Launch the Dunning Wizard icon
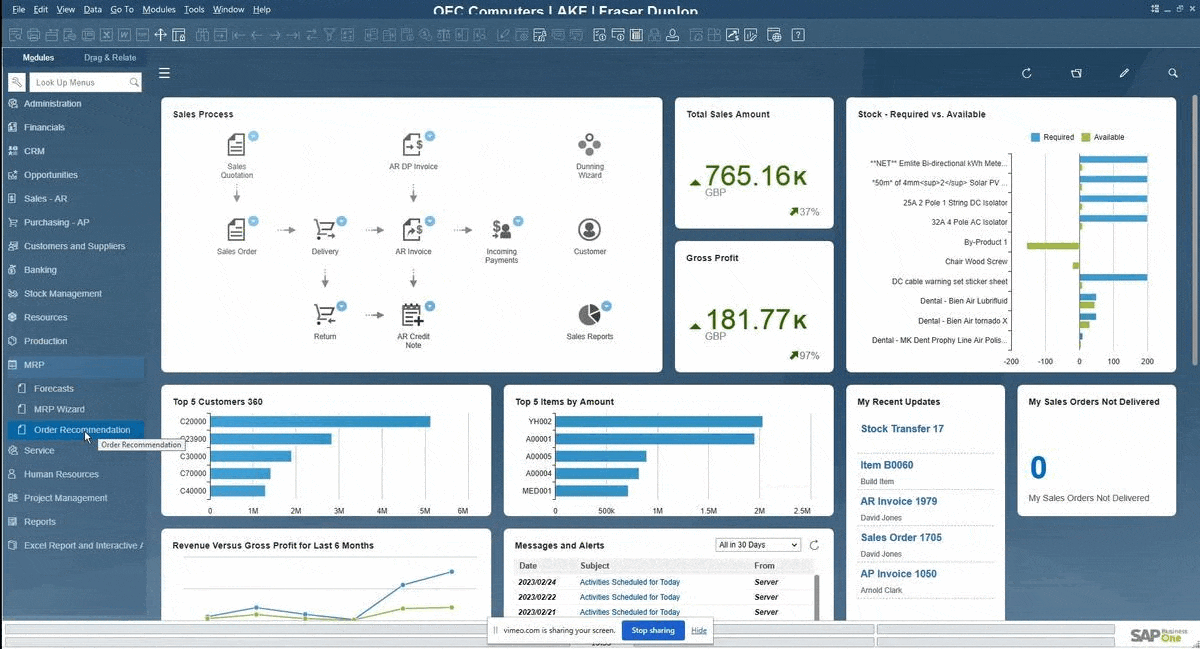This screenshot has width=1200, height=649. pyautogui.click(x=590, y=145)
